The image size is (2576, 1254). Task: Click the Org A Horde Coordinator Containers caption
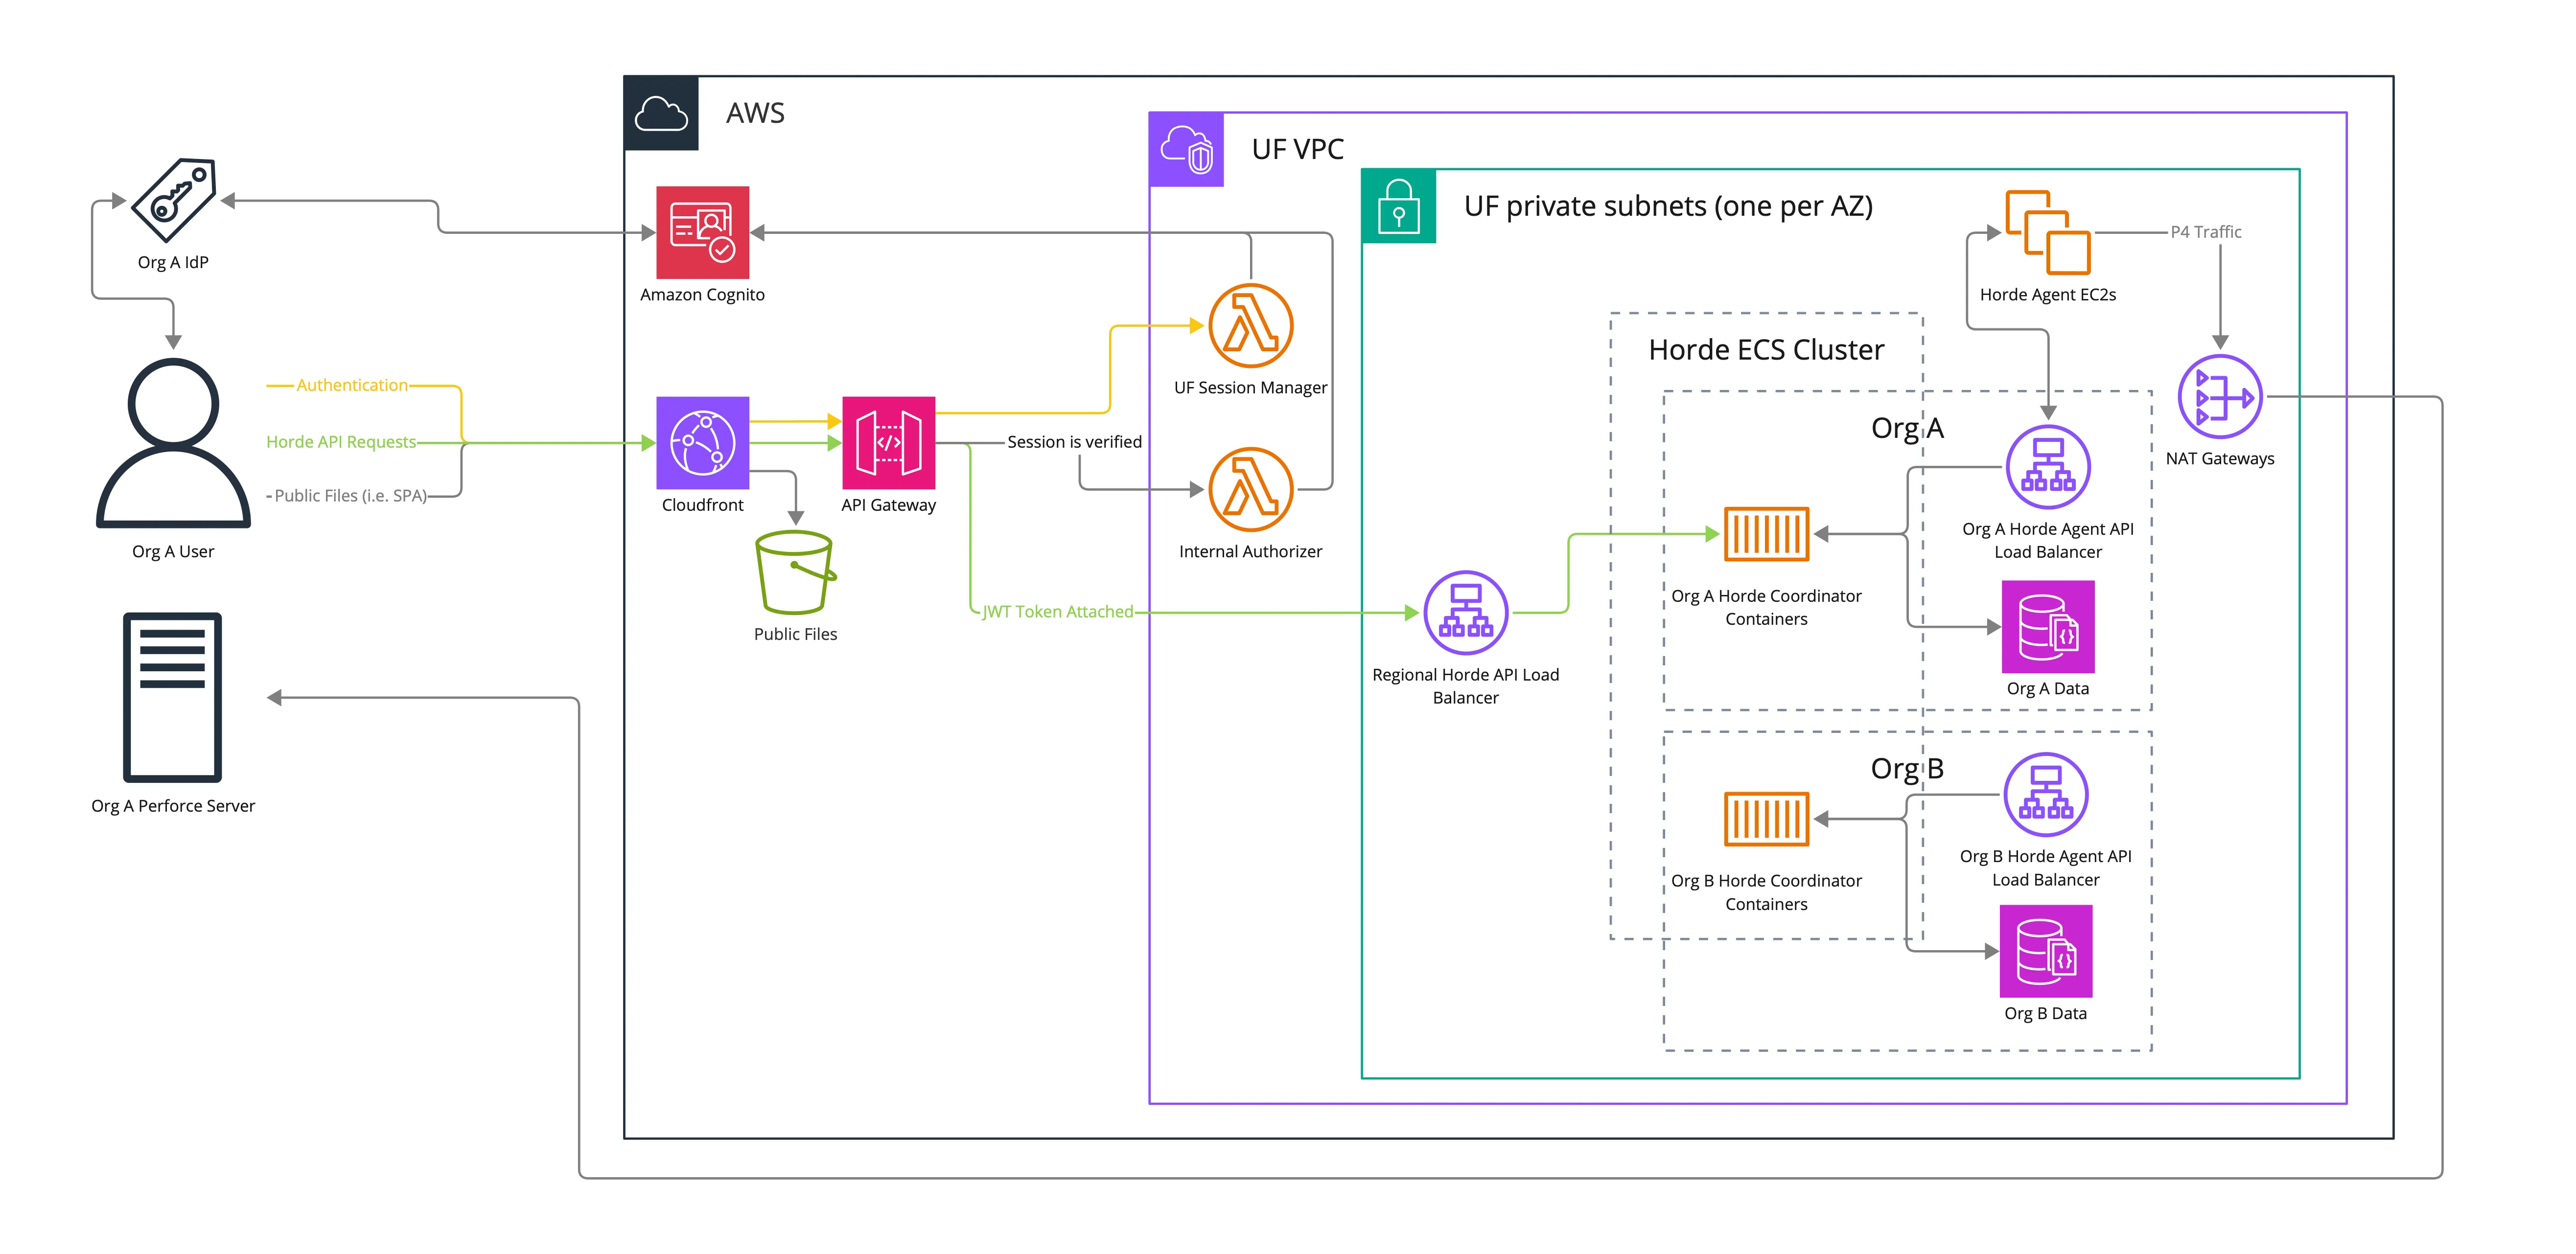pos(1766,607)
